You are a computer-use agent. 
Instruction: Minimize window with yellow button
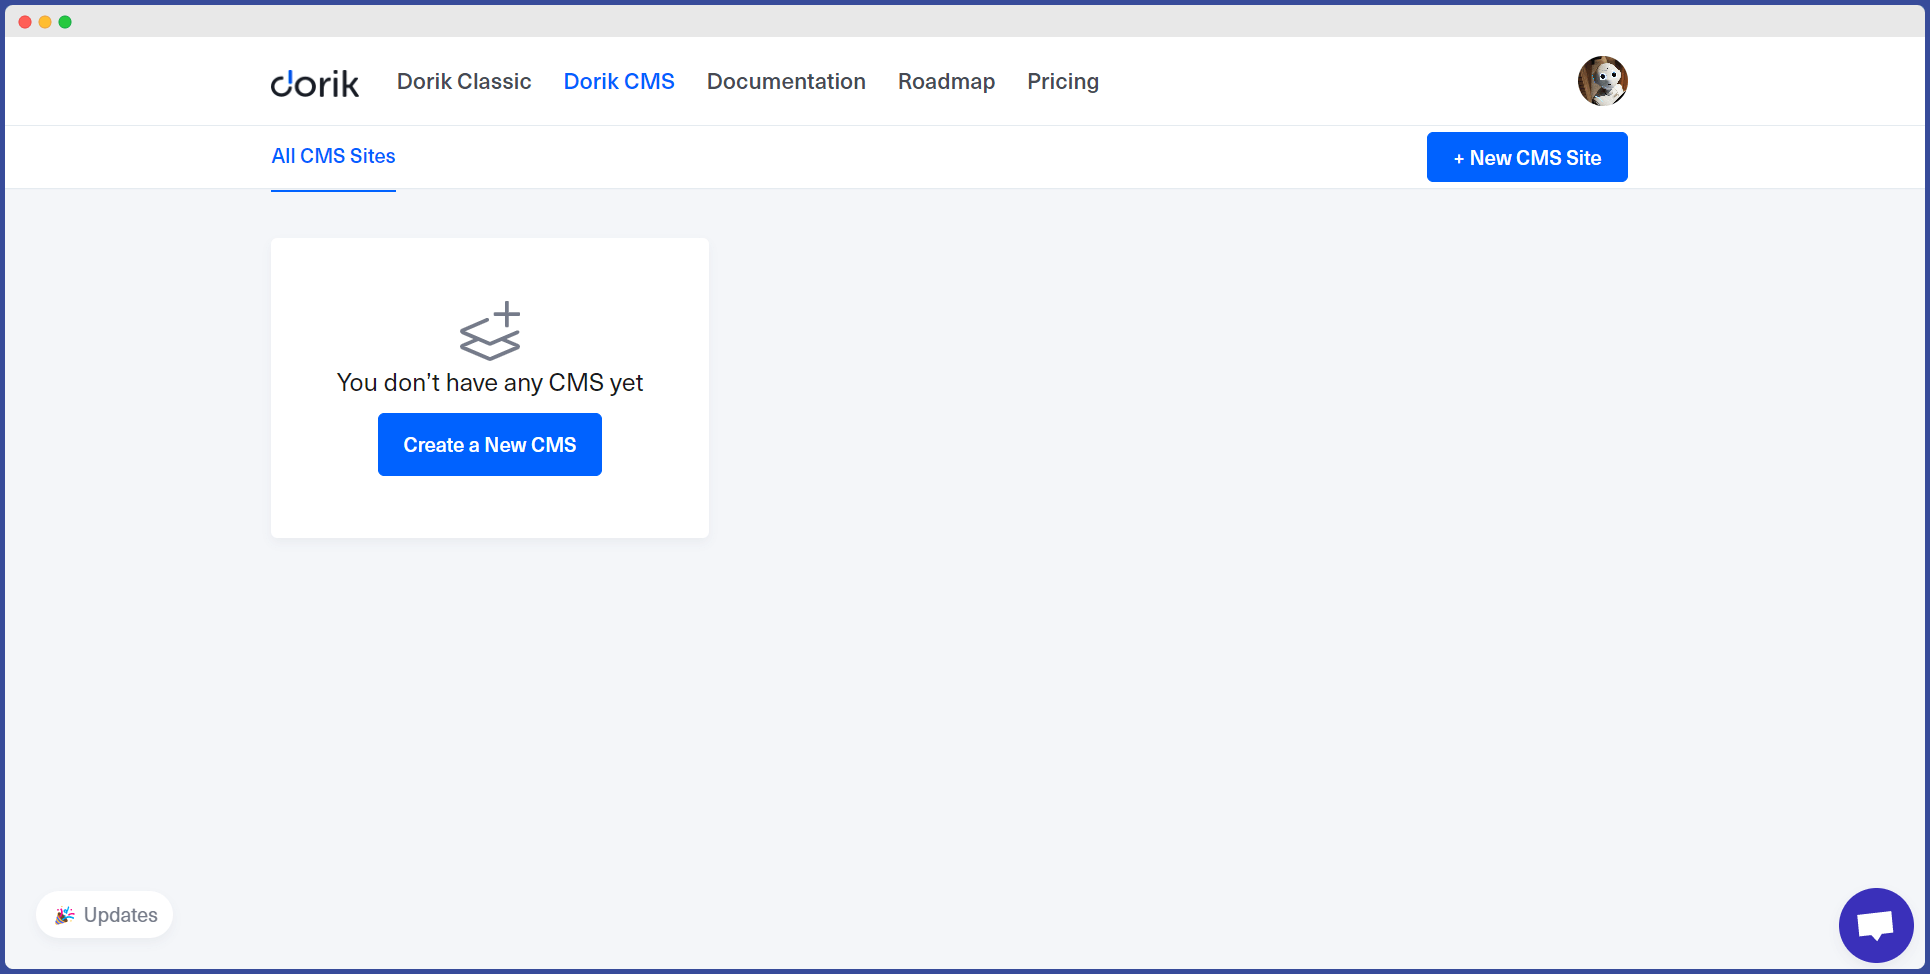[x=45, y=22]
